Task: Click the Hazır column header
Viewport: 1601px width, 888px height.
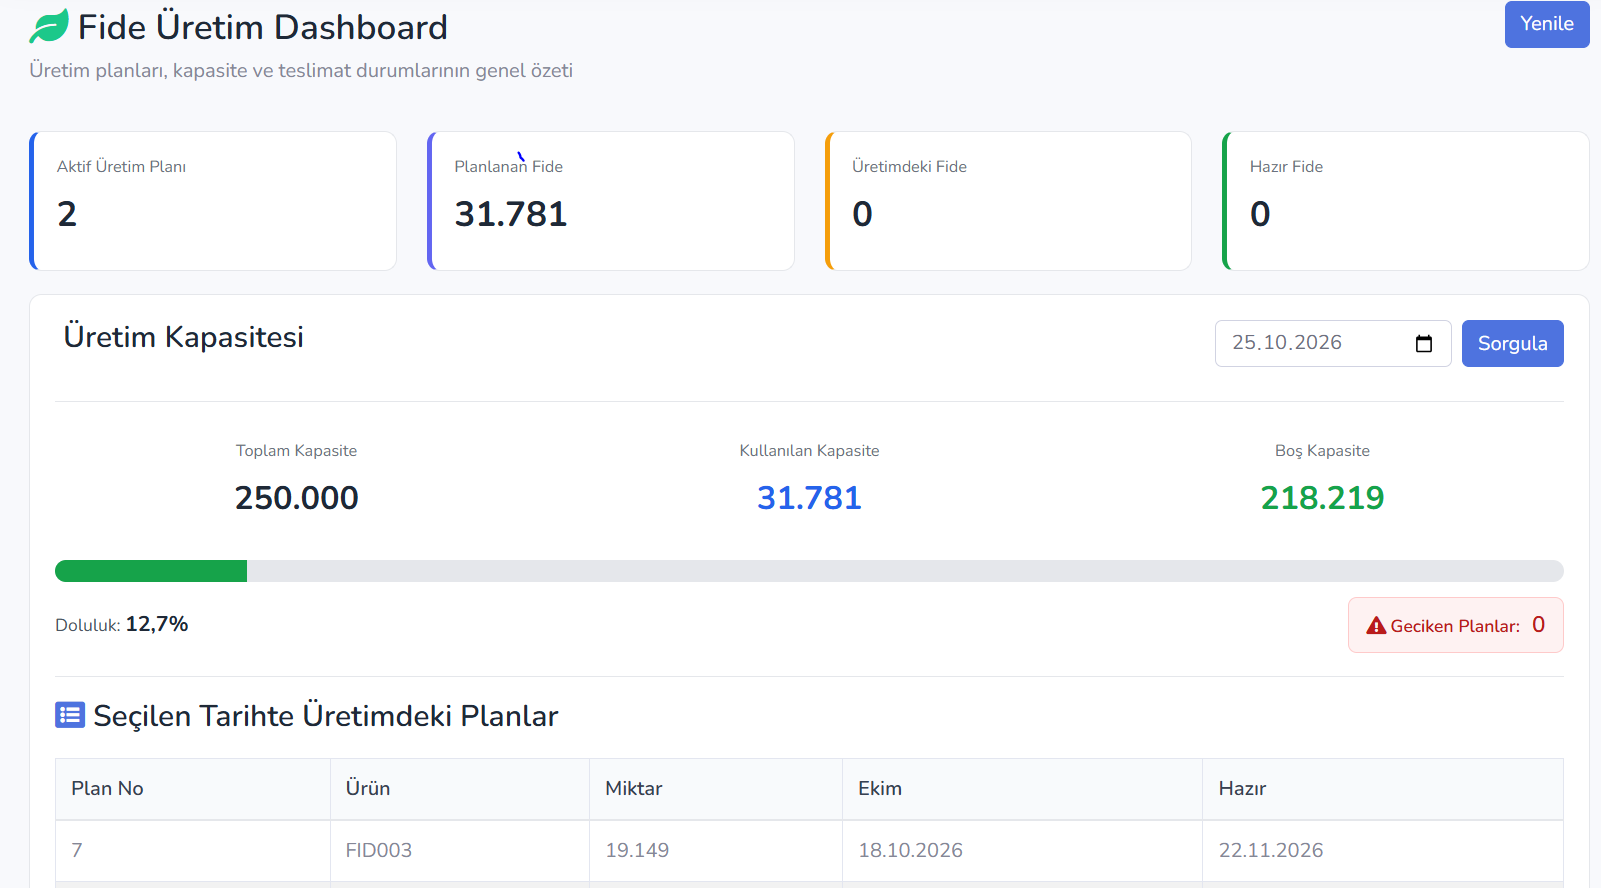Action: 1383,789
